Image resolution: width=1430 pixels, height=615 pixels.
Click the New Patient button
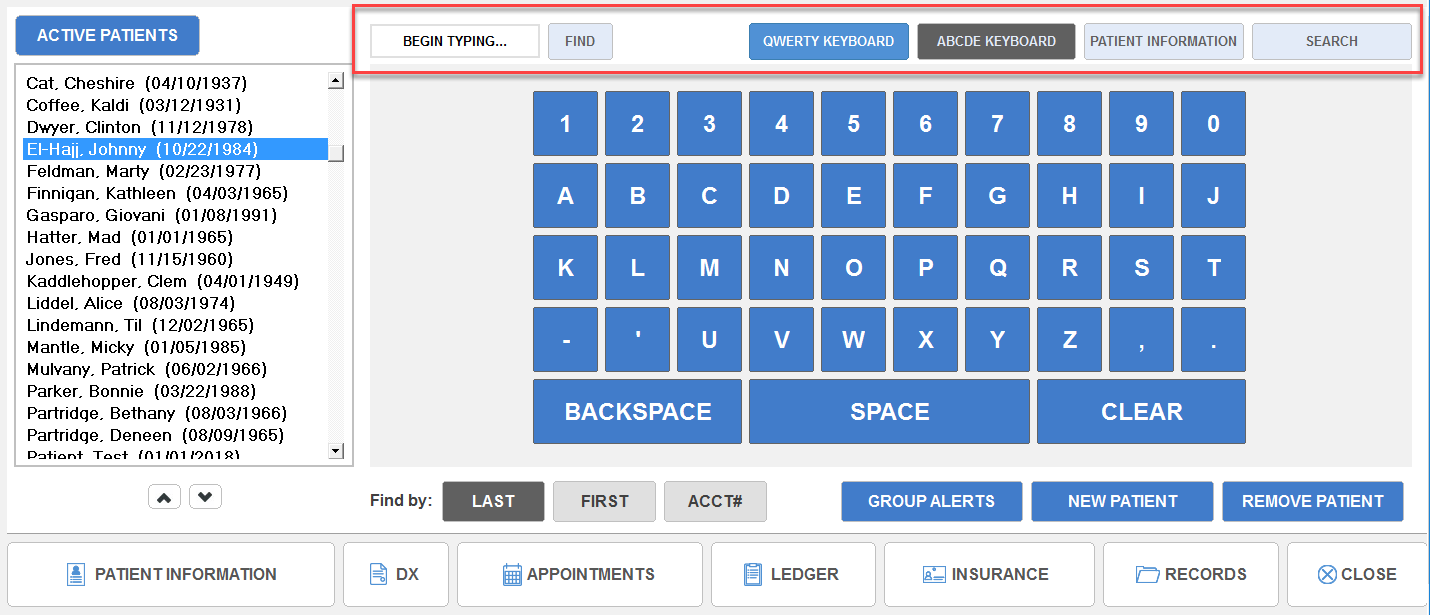1122,501
